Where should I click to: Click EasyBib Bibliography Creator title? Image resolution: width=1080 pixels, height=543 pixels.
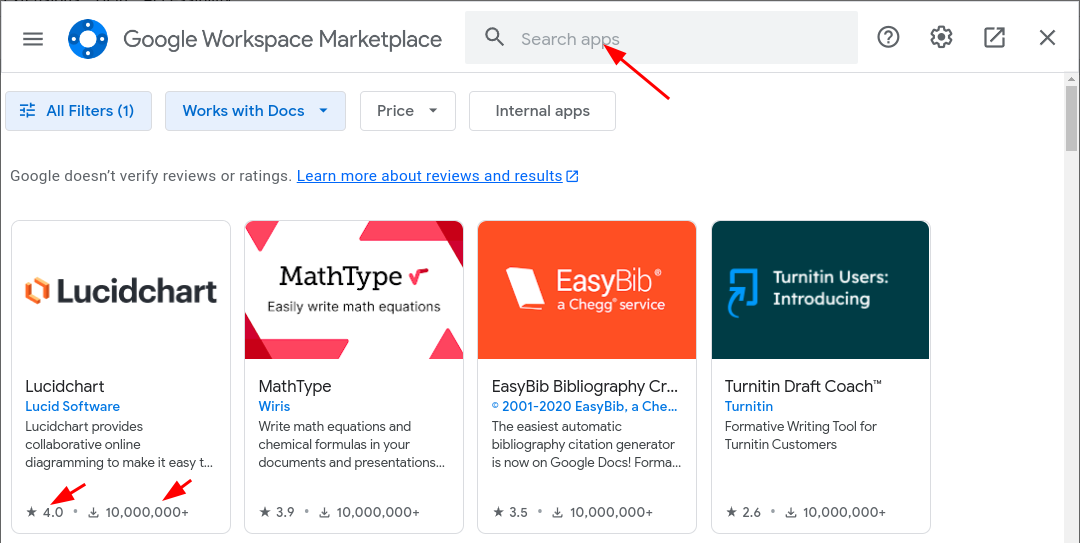(585, 387)
